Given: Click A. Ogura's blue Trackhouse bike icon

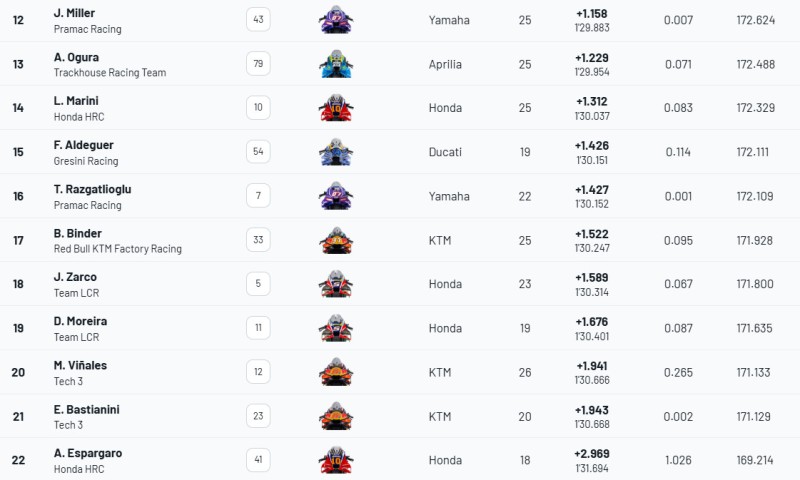Looking at the screenshot, I should click(336, 64).
